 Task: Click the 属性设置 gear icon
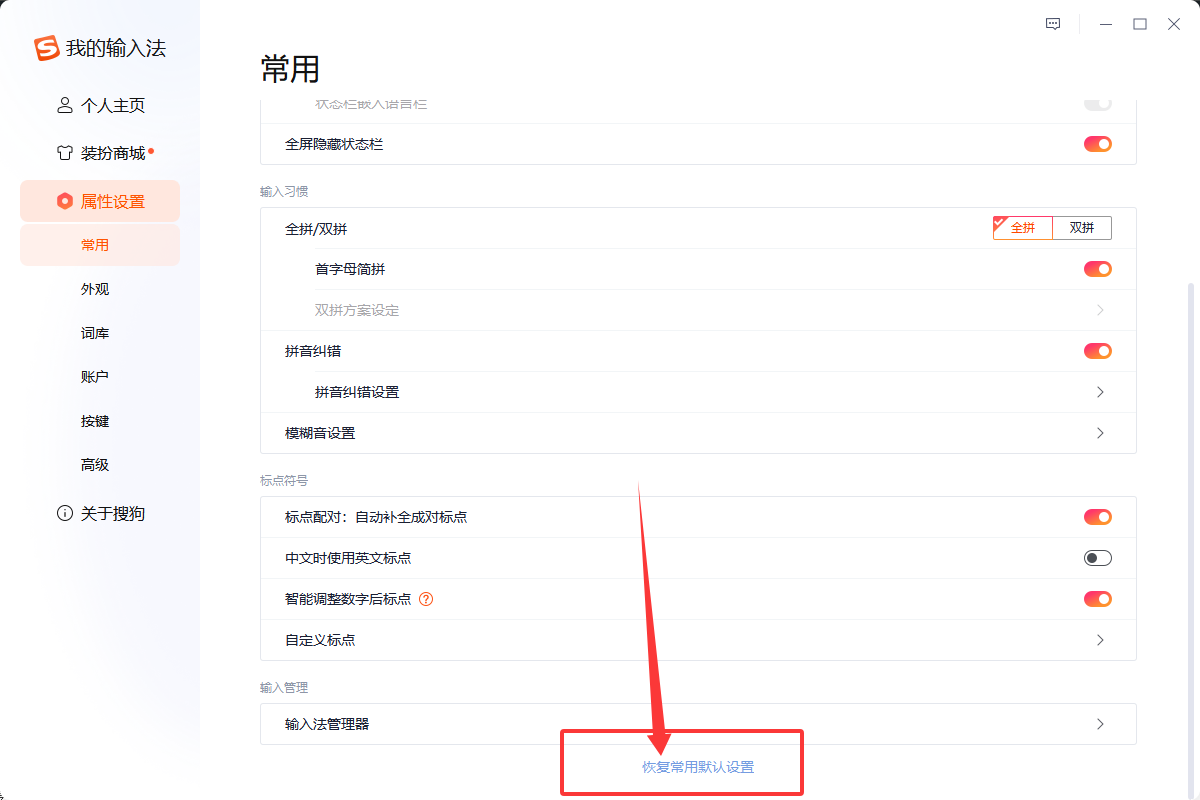(63, 200)
